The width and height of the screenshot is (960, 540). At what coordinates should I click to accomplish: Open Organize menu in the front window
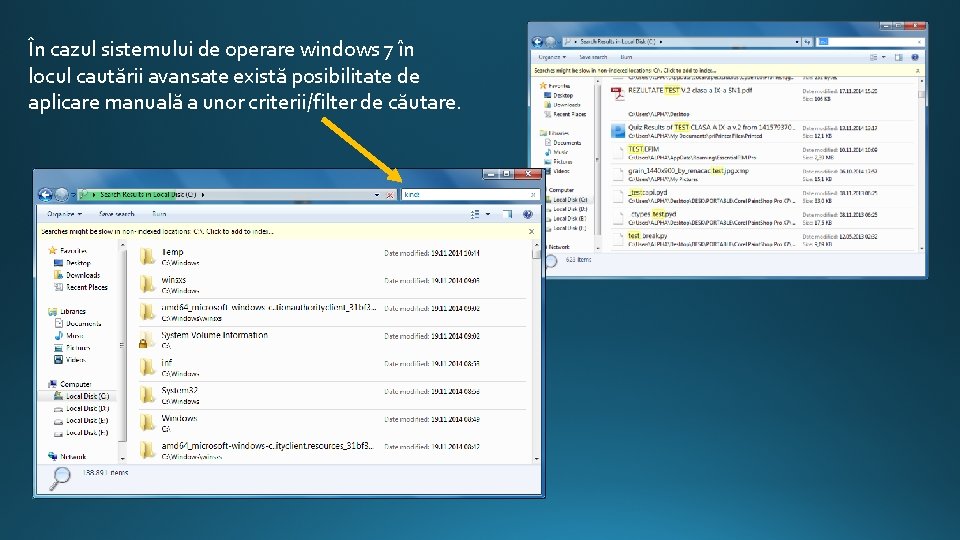64,214
